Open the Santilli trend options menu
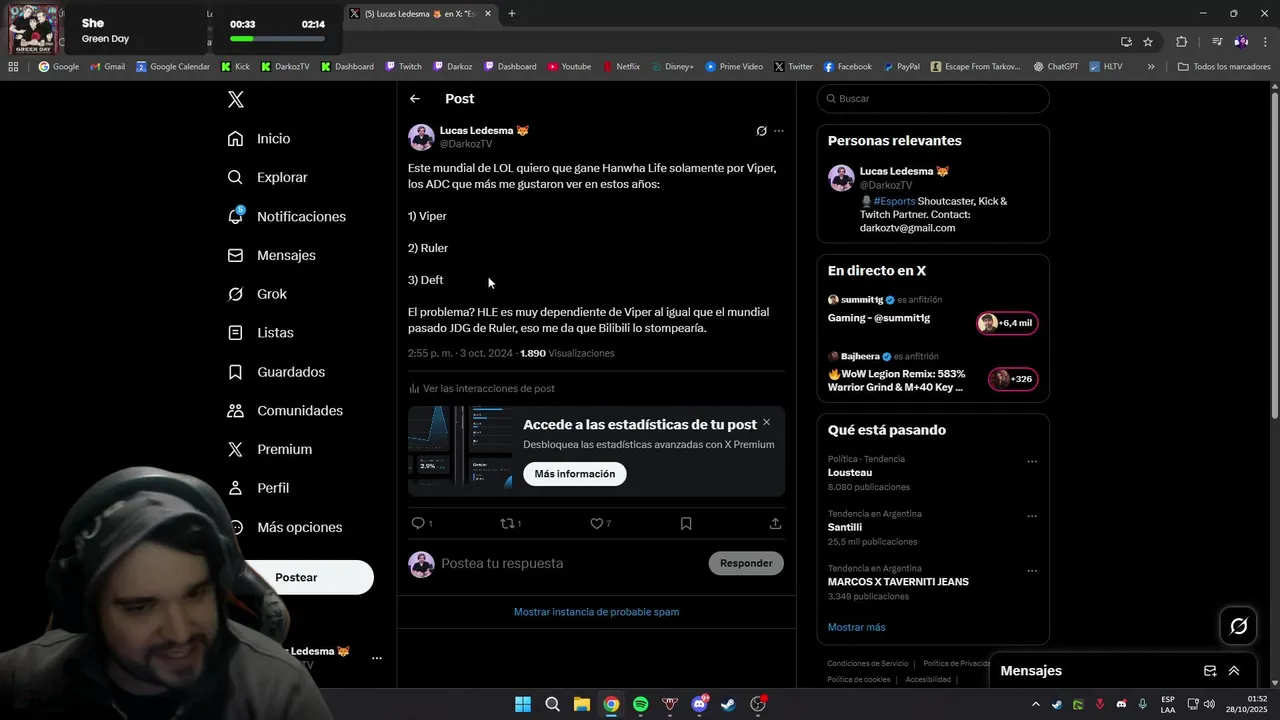This screenshot has height=720, width=1280. pyautogui.click(x=1032, y=517)
